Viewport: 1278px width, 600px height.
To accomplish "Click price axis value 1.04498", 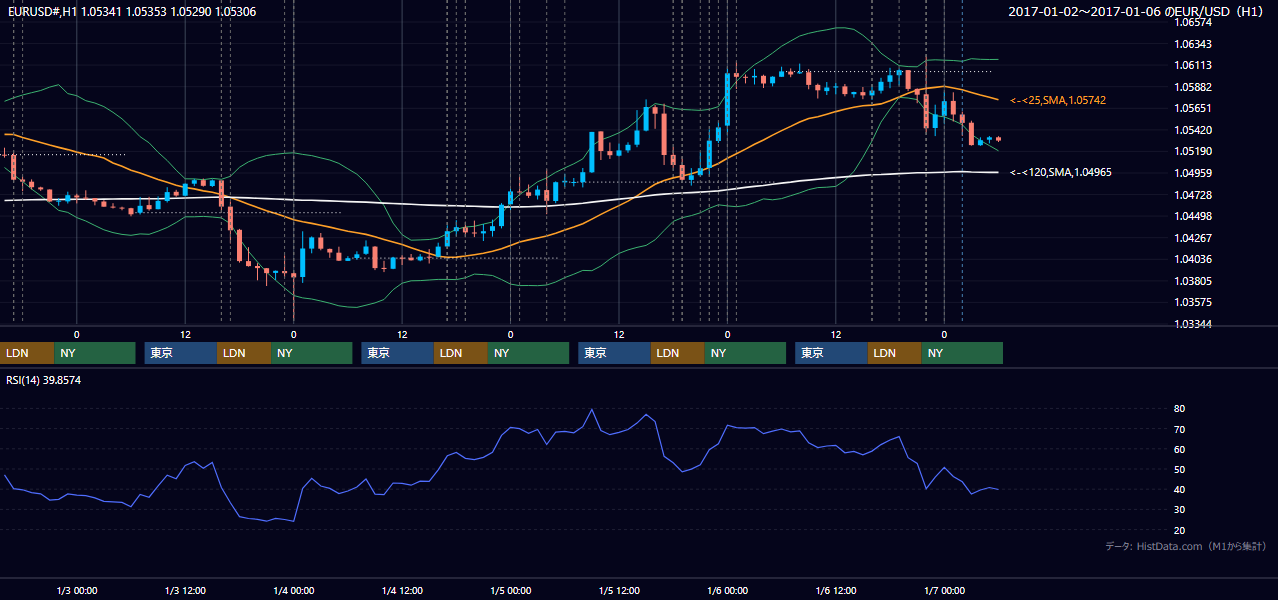I will tap(1192, 216).
